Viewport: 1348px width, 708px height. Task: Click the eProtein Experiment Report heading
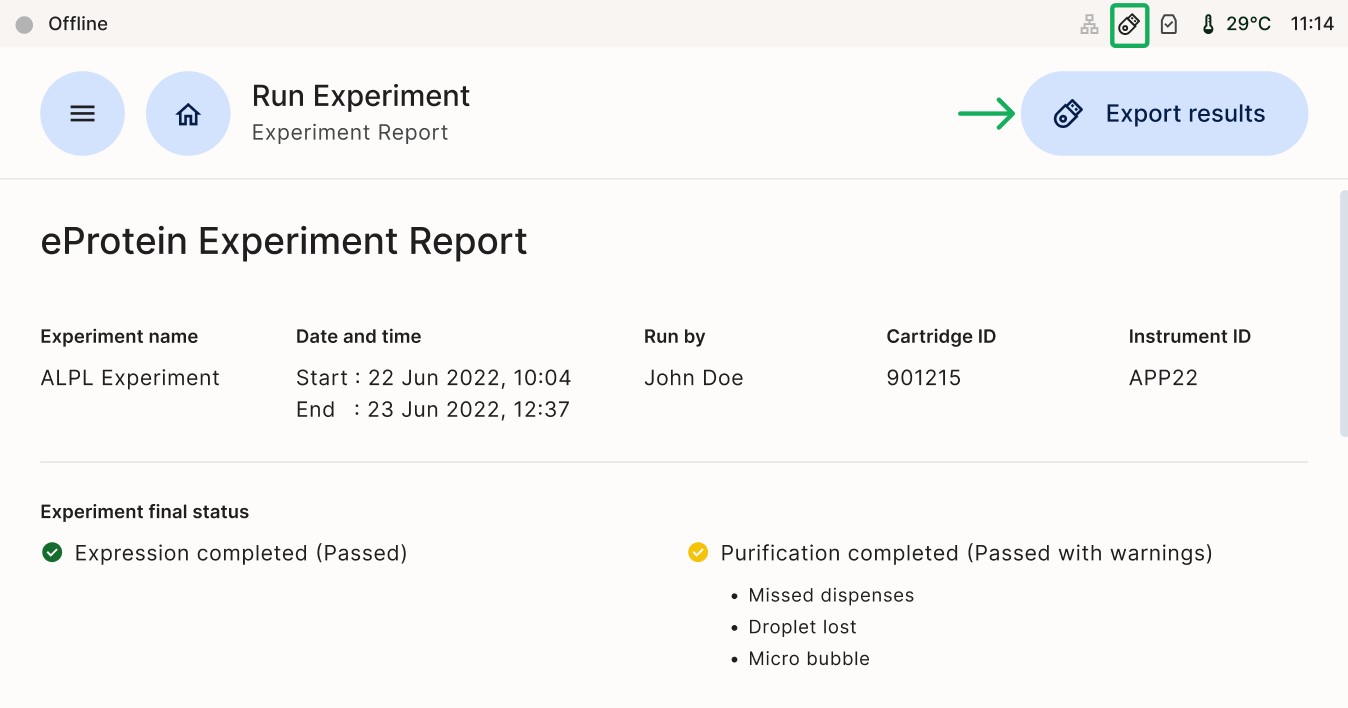[x=284, y=242]
